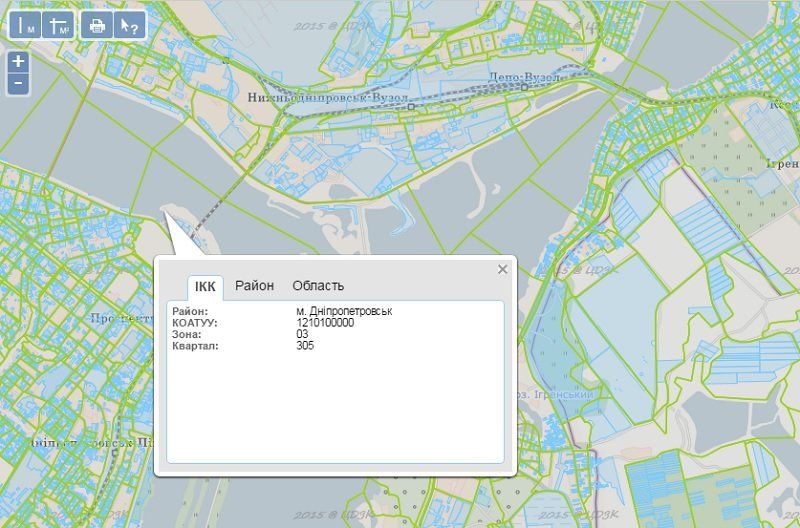The height and width of the screenshot is (528, 800).
Task: Activate the area measurement (M²) tool
Action: pos(59,26)
